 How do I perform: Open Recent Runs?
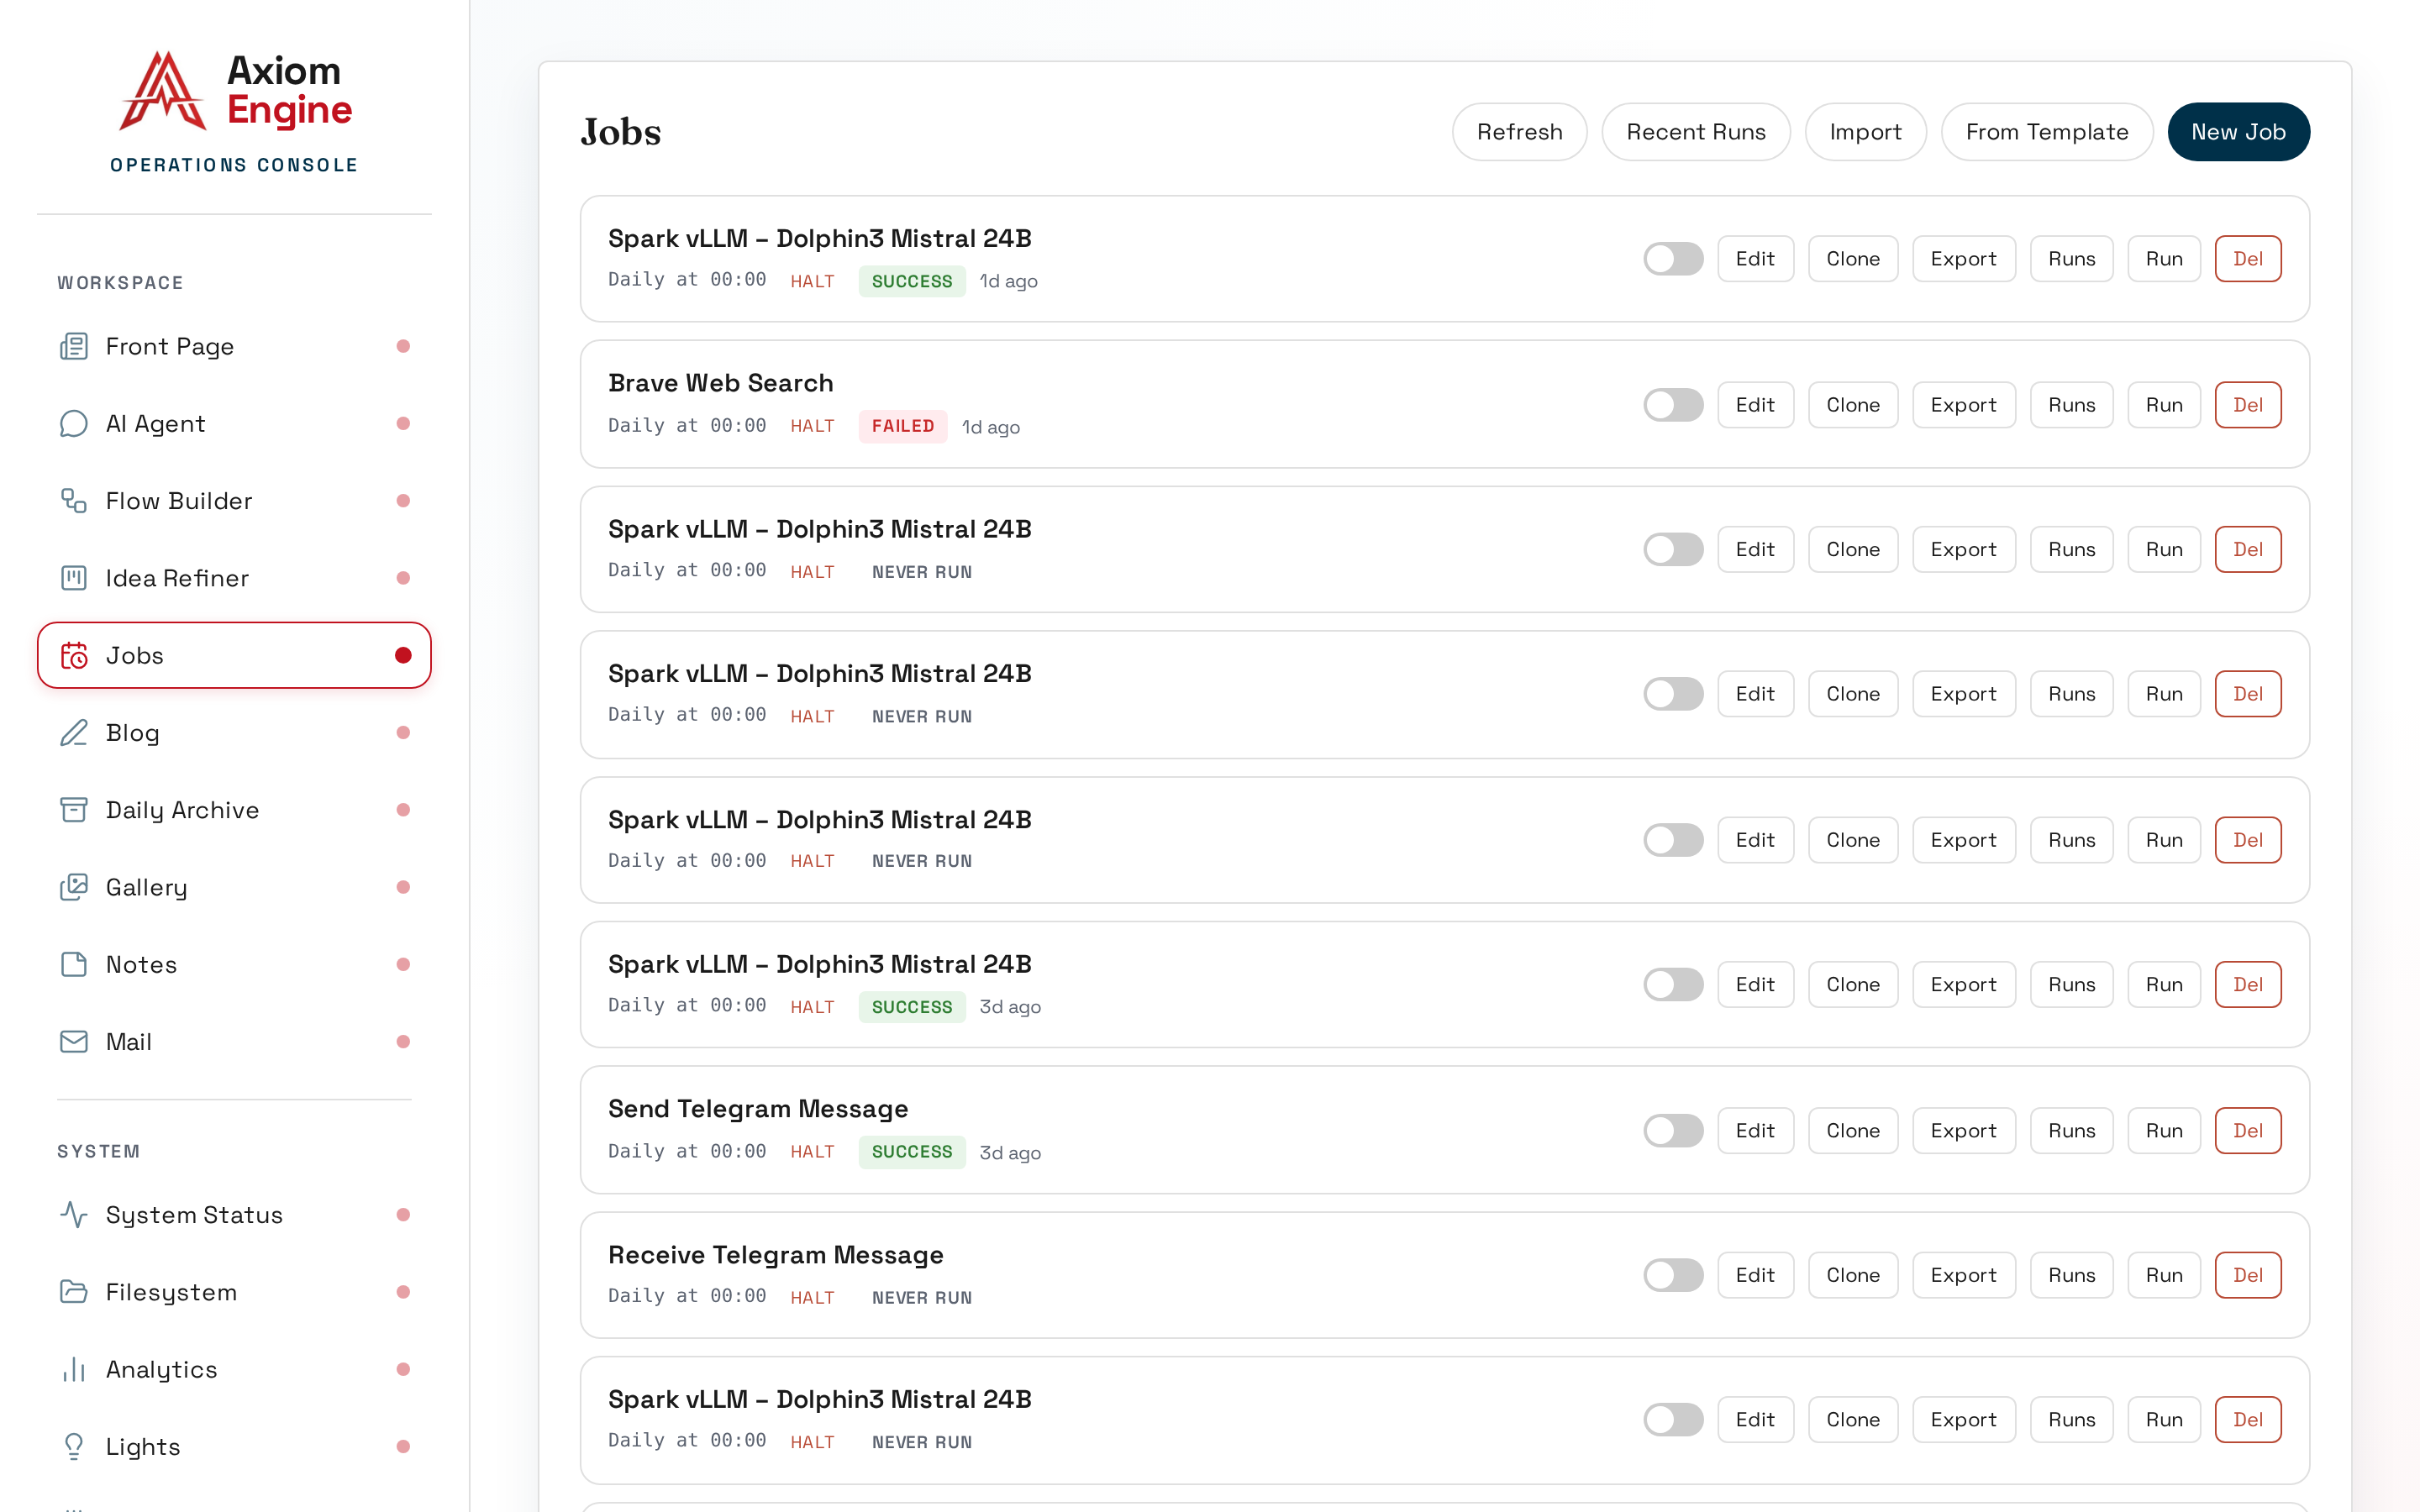pos(1696,132)
